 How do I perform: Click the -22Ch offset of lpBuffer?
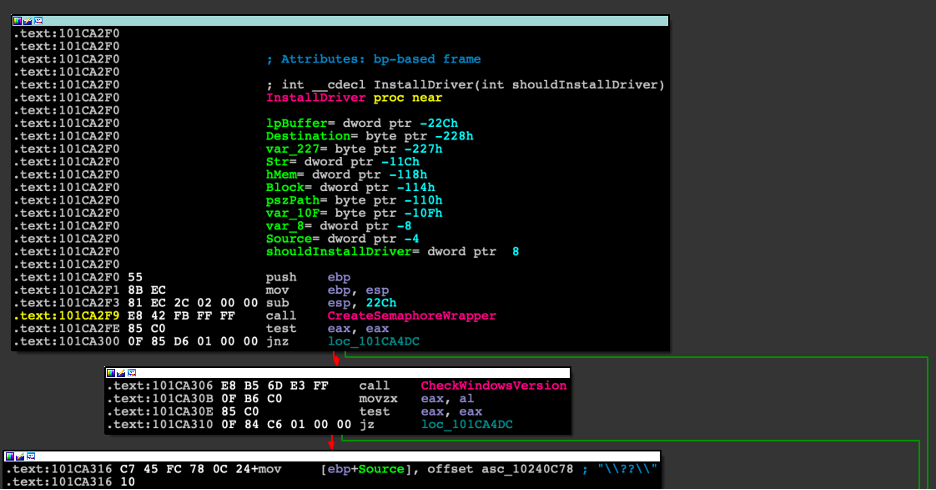click(439, 124)
